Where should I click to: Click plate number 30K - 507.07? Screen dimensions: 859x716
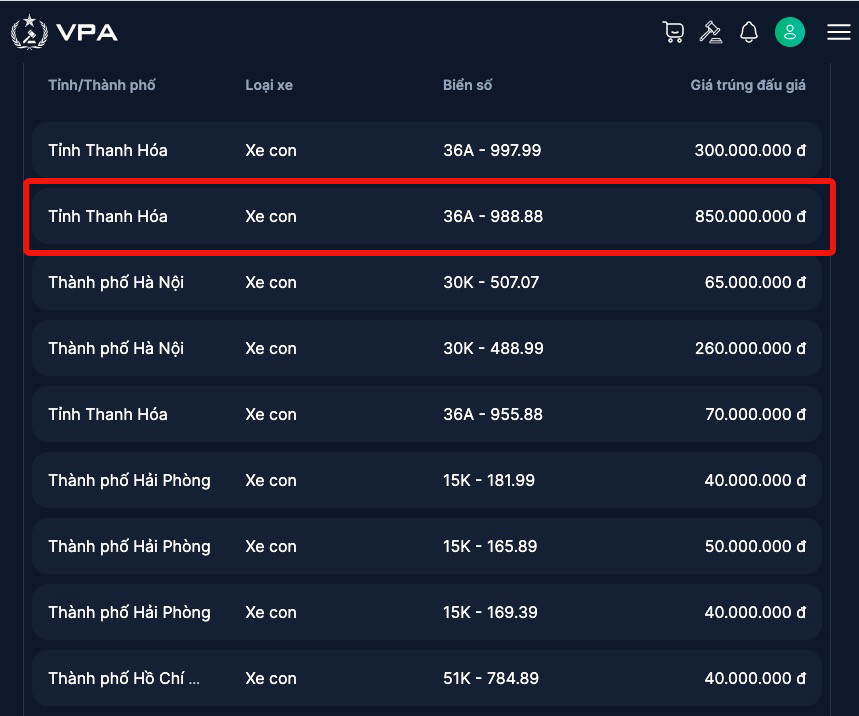pyautogui.click(x=491, y=283)
